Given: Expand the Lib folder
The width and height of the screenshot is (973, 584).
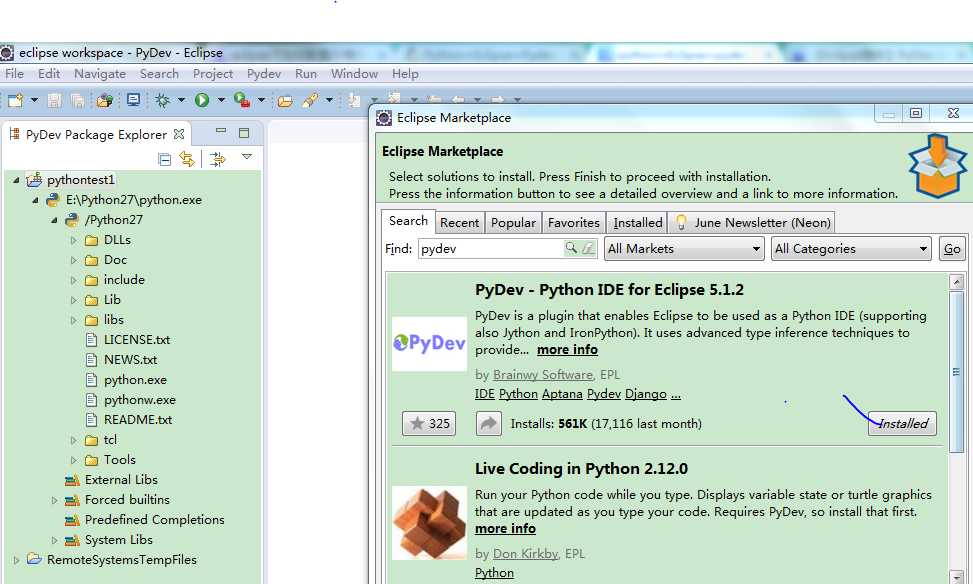Looking at the screenshot, I should 73,300.
